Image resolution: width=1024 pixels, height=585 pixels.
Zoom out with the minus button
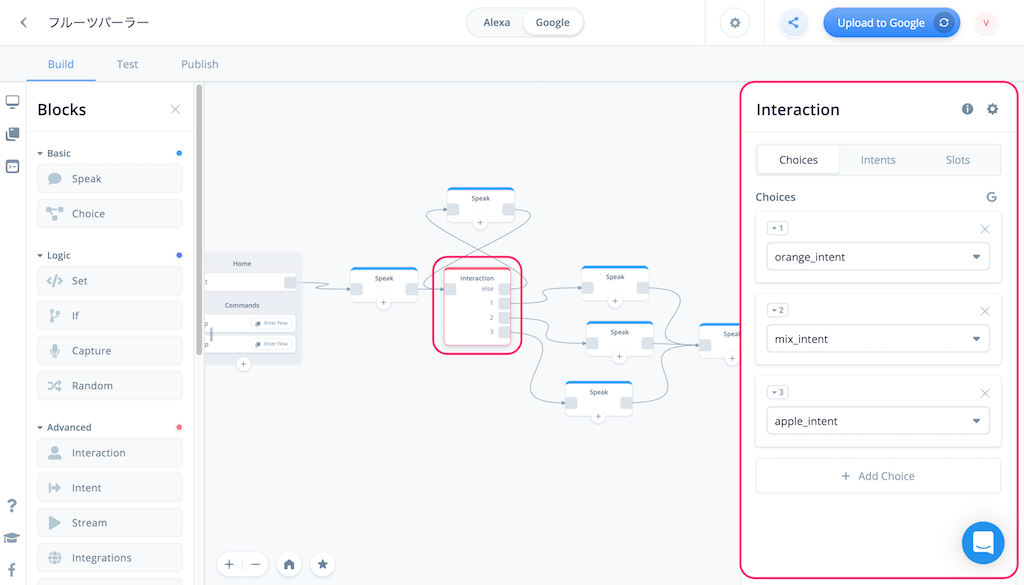click(x=255, y=564)
